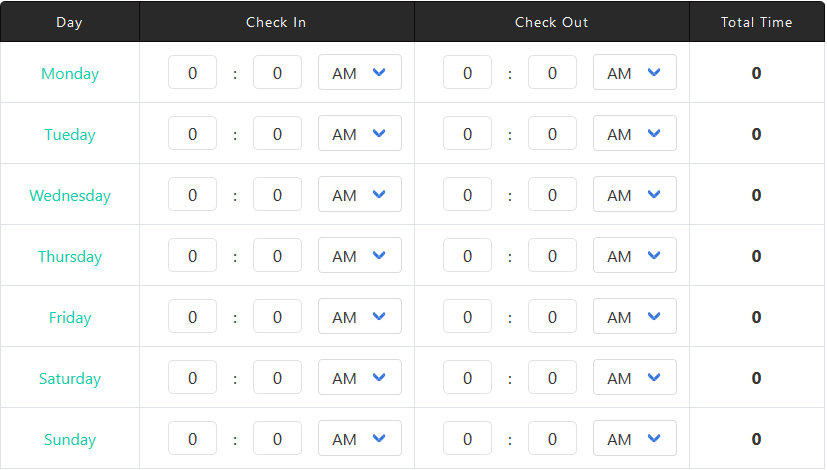Open Wednesday check-in AM/PM dropdown
Image resolution: width=827 pixels, height=470 pixels.
(x=360, y=194)
